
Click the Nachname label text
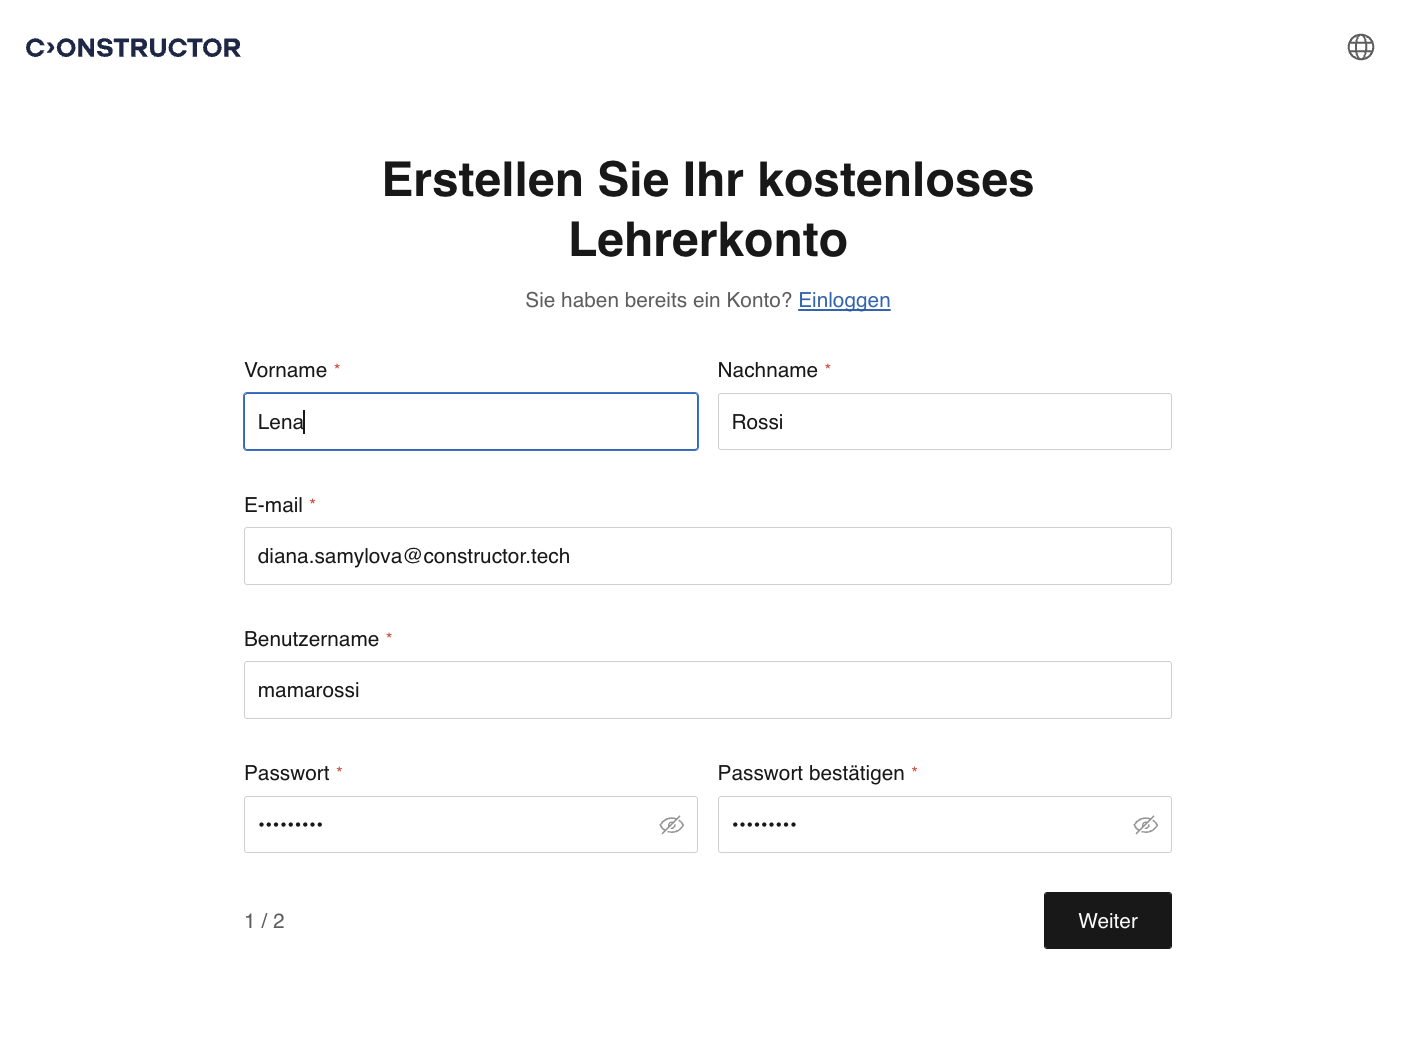(x=767, y=370)
